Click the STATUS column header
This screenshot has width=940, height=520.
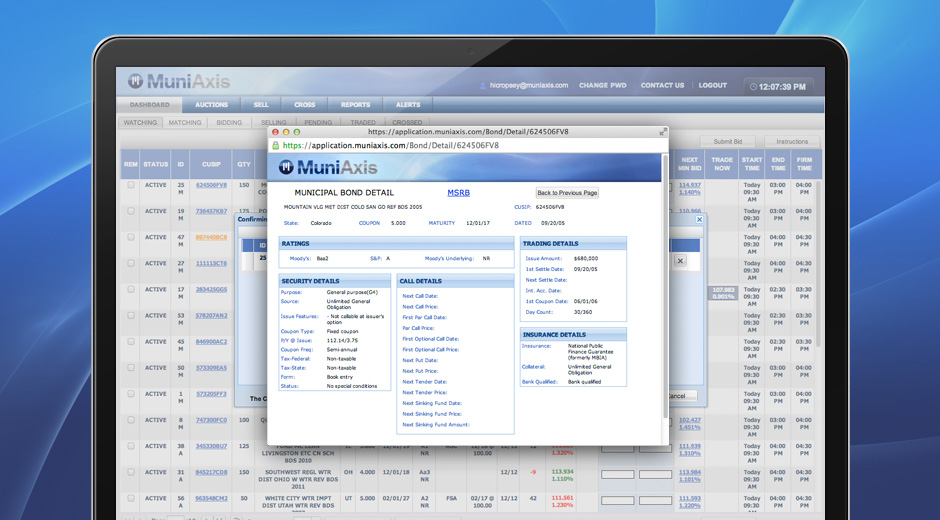155,164
